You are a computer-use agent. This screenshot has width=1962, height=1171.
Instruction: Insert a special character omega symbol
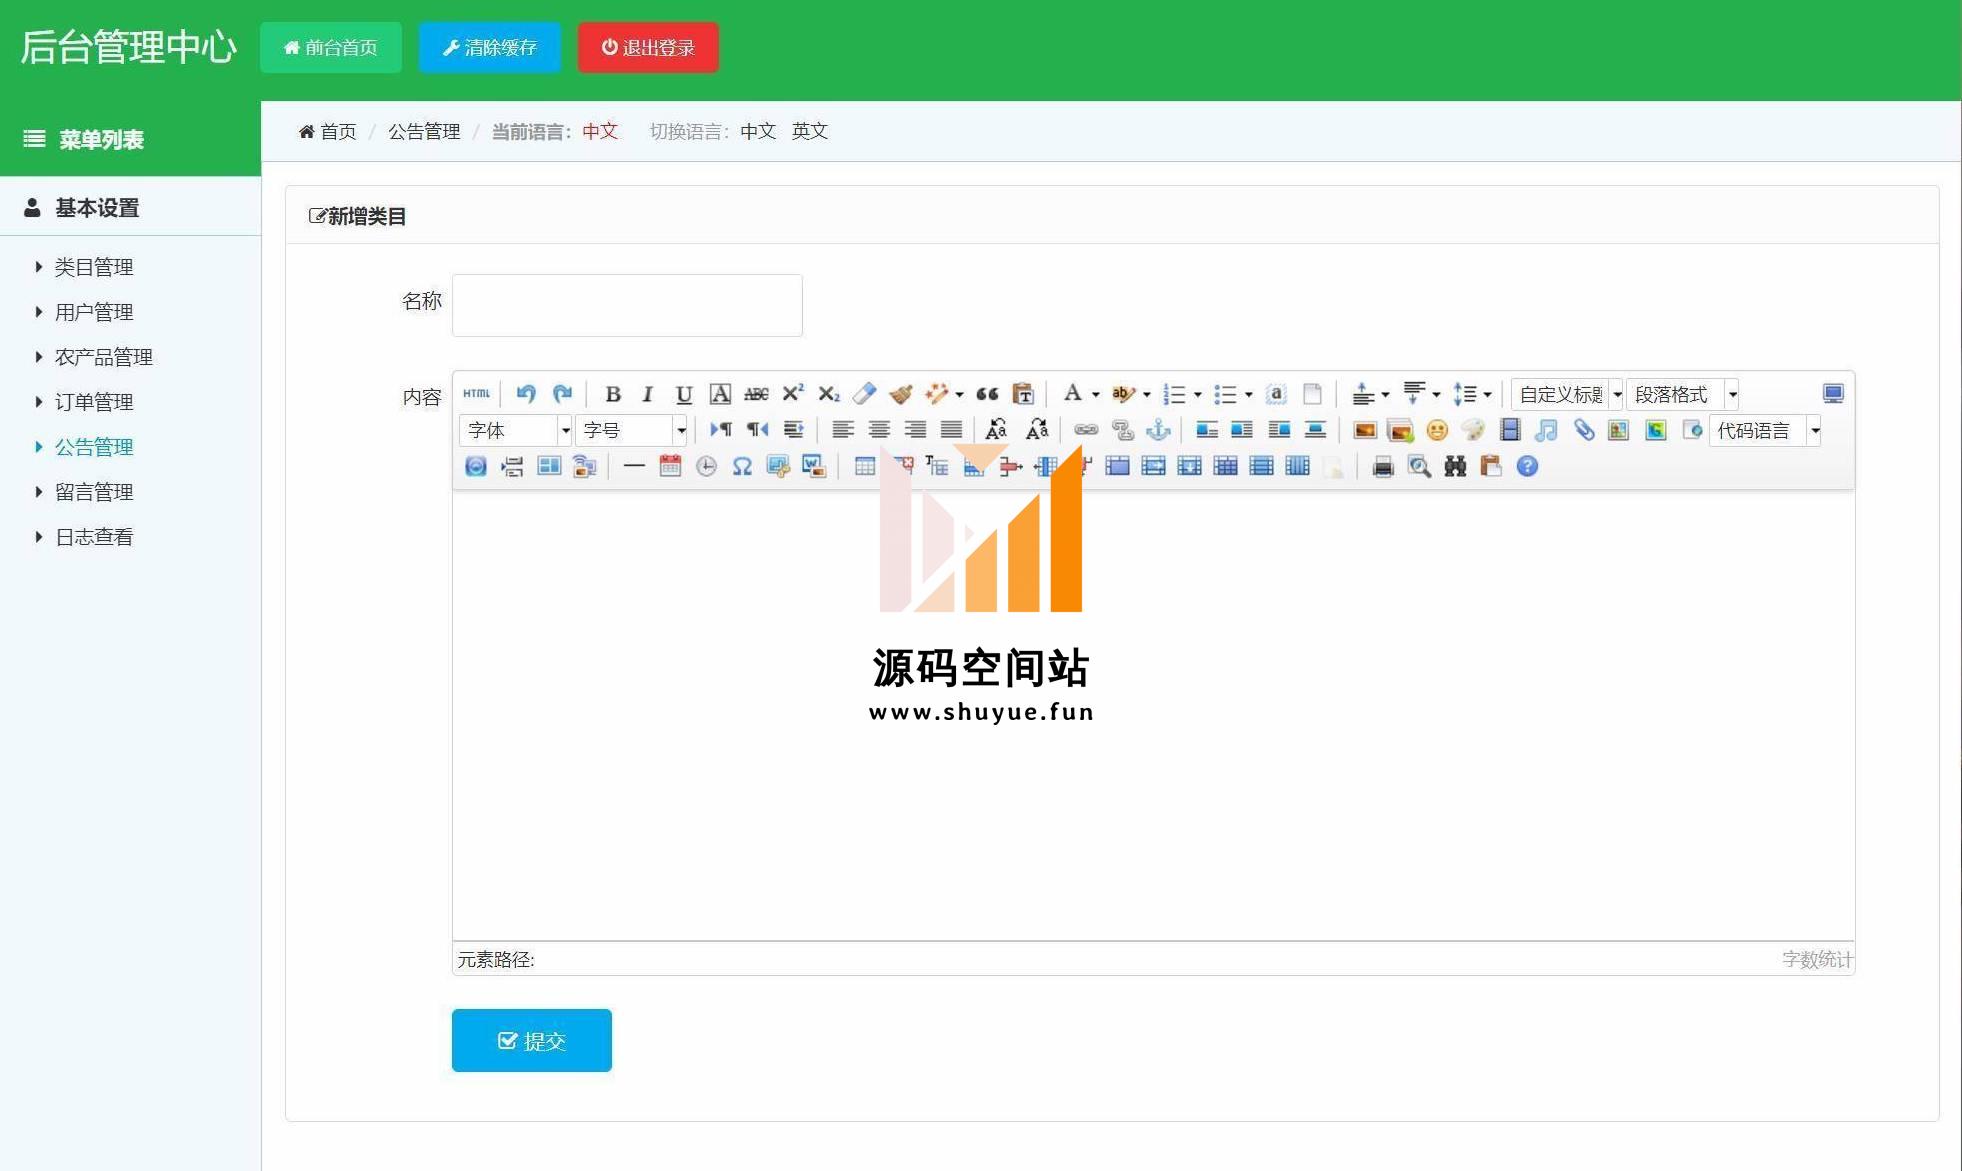point(742,466)
